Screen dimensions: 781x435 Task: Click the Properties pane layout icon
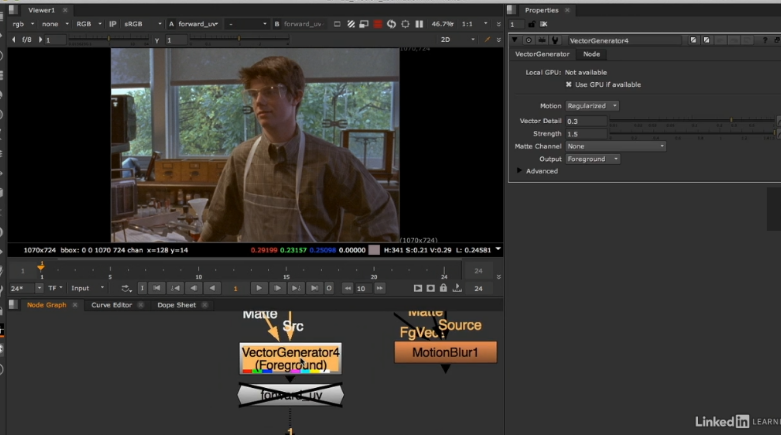pos(512,10)
